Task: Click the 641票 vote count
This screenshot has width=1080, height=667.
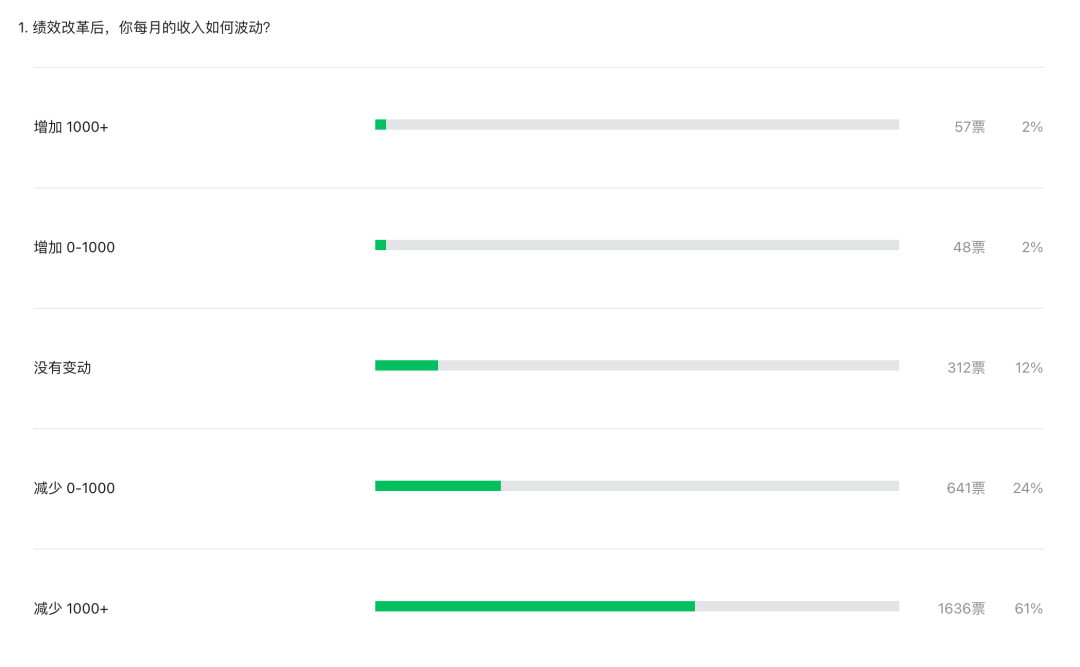Action: click(x=966, y=488)
